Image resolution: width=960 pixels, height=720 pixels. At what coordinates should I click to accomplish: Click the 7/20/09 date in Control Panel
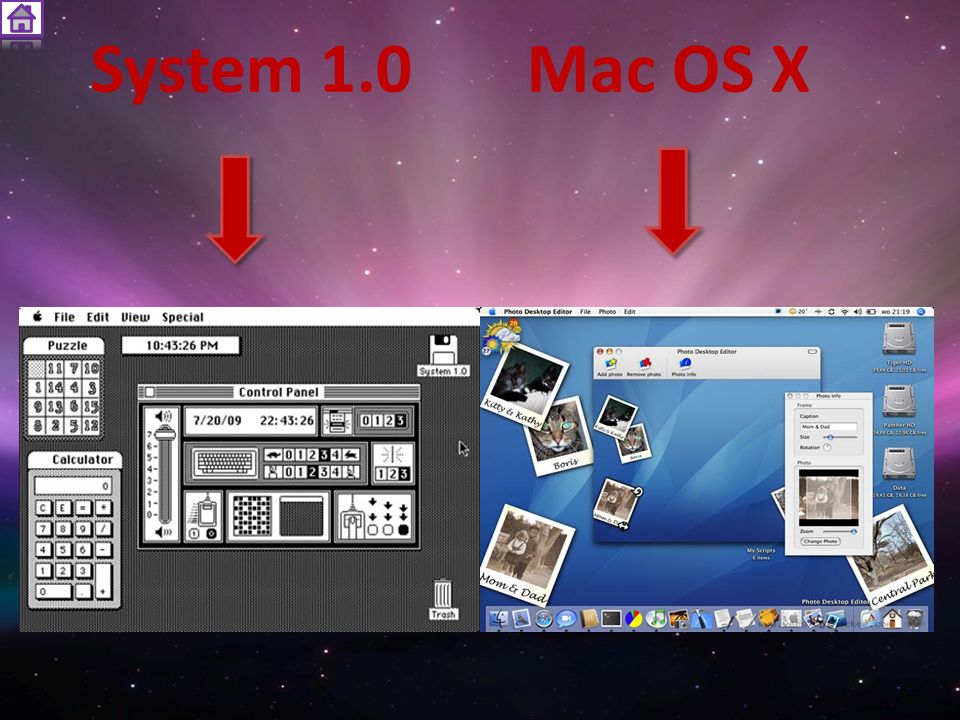click(x=217, y=421)
